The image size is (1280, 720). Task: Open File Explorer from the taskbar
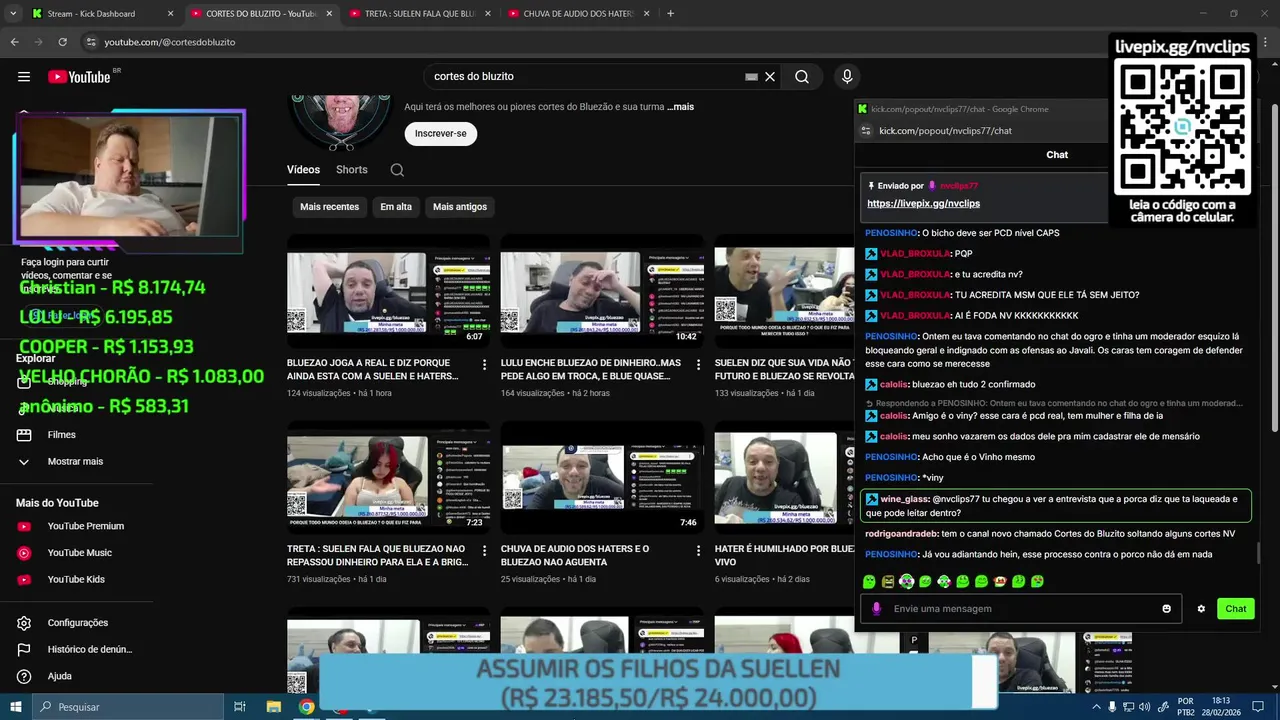click(x=273, y=707)
